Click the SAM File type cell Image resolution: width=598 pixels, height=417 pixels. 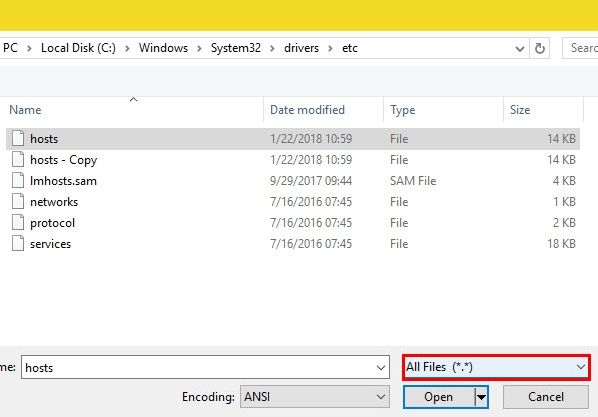413,181
